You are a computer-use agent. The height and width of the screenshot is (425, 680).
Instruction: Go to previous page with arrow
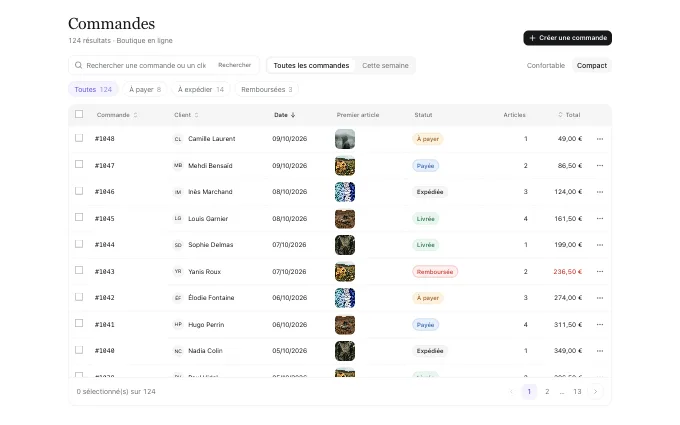[x=511, y=392]
